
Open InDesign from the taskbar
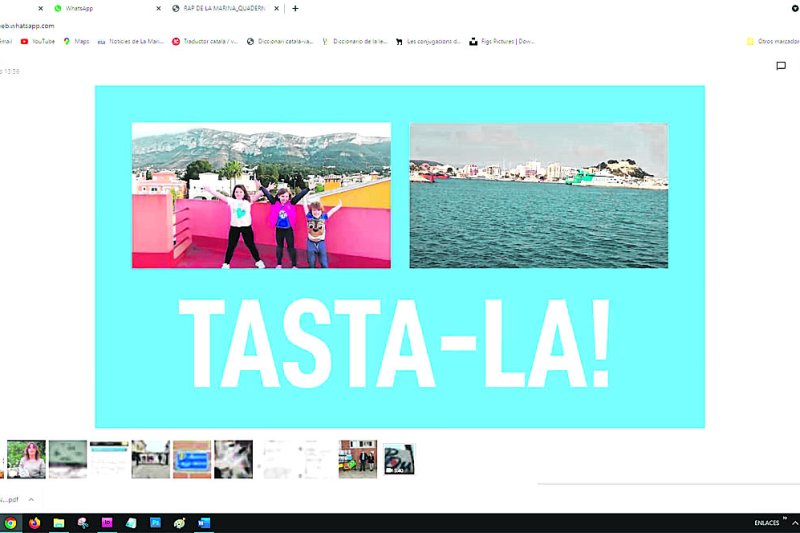(x=107, y=522)
